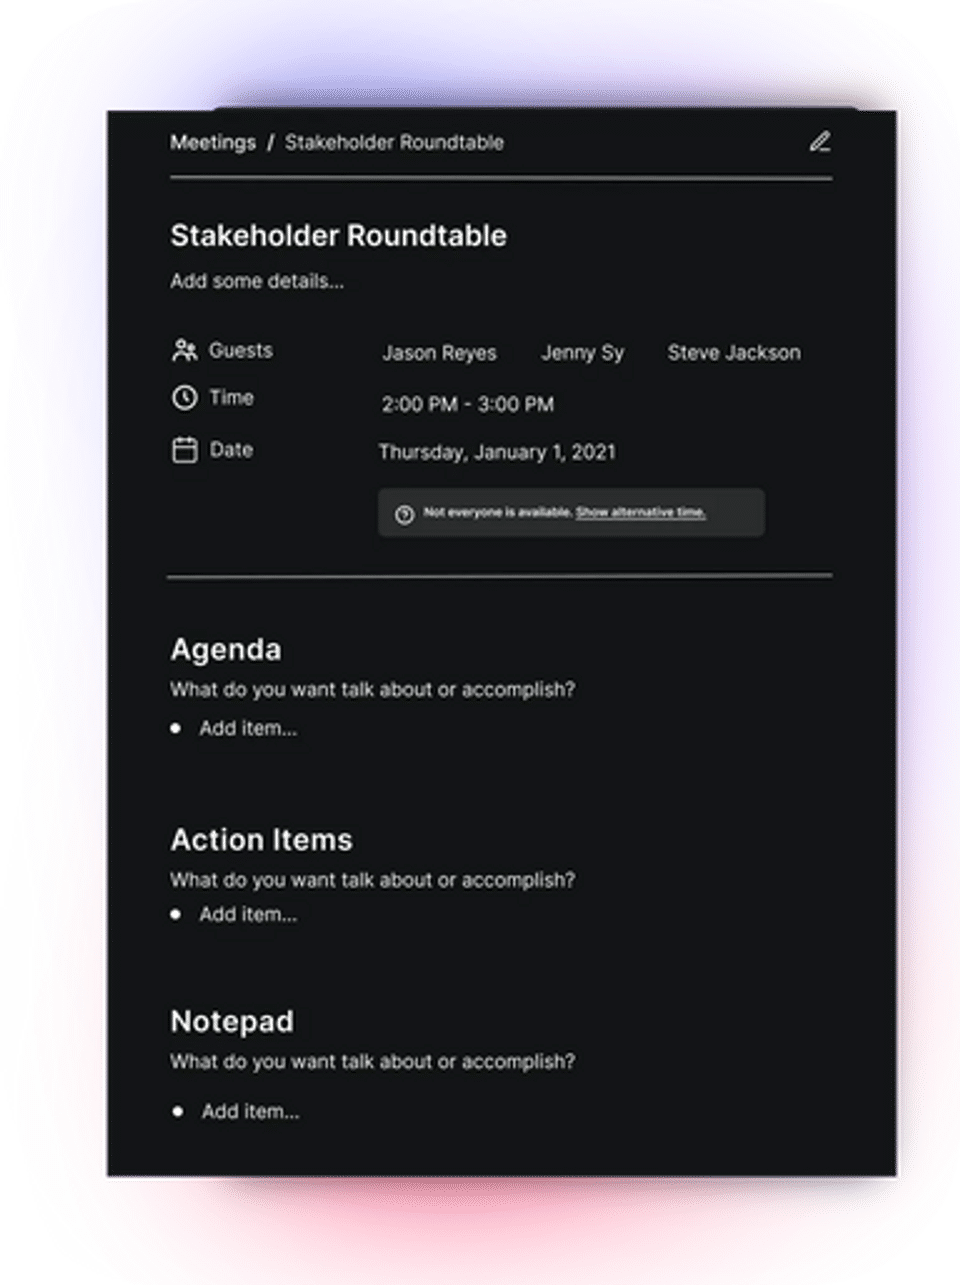Click the Thursday, January 1, 2021 date

click(497, 452)
